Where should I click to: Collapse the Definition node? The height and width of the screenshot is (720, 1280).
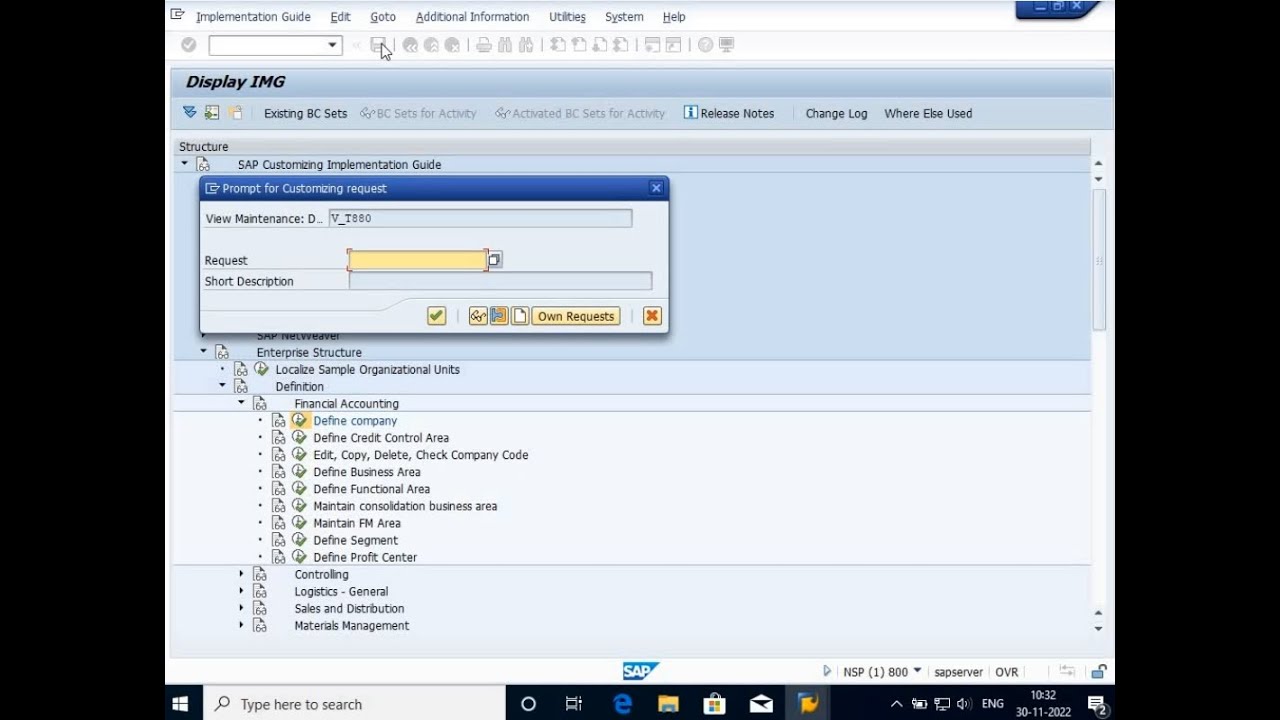[x=222, y=386]
